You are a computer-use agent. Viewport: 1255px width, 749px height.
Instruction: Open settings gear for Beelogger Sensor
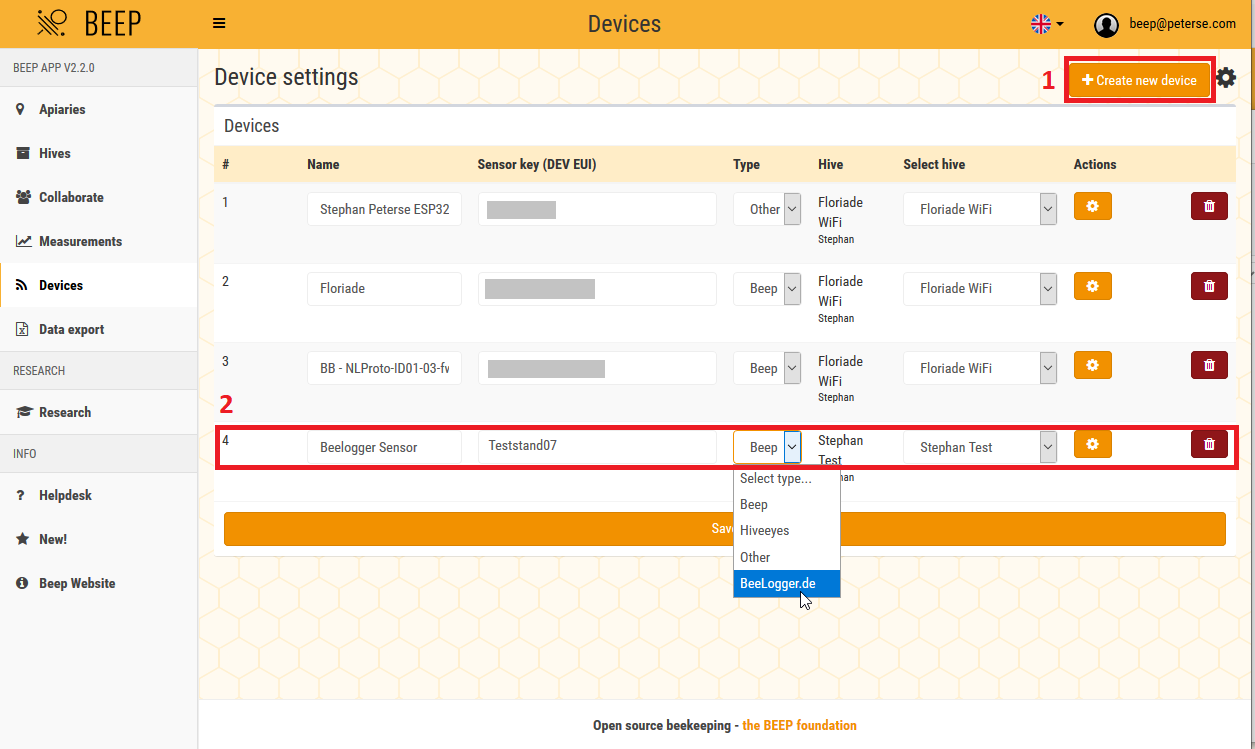(x=1092, y=444)
